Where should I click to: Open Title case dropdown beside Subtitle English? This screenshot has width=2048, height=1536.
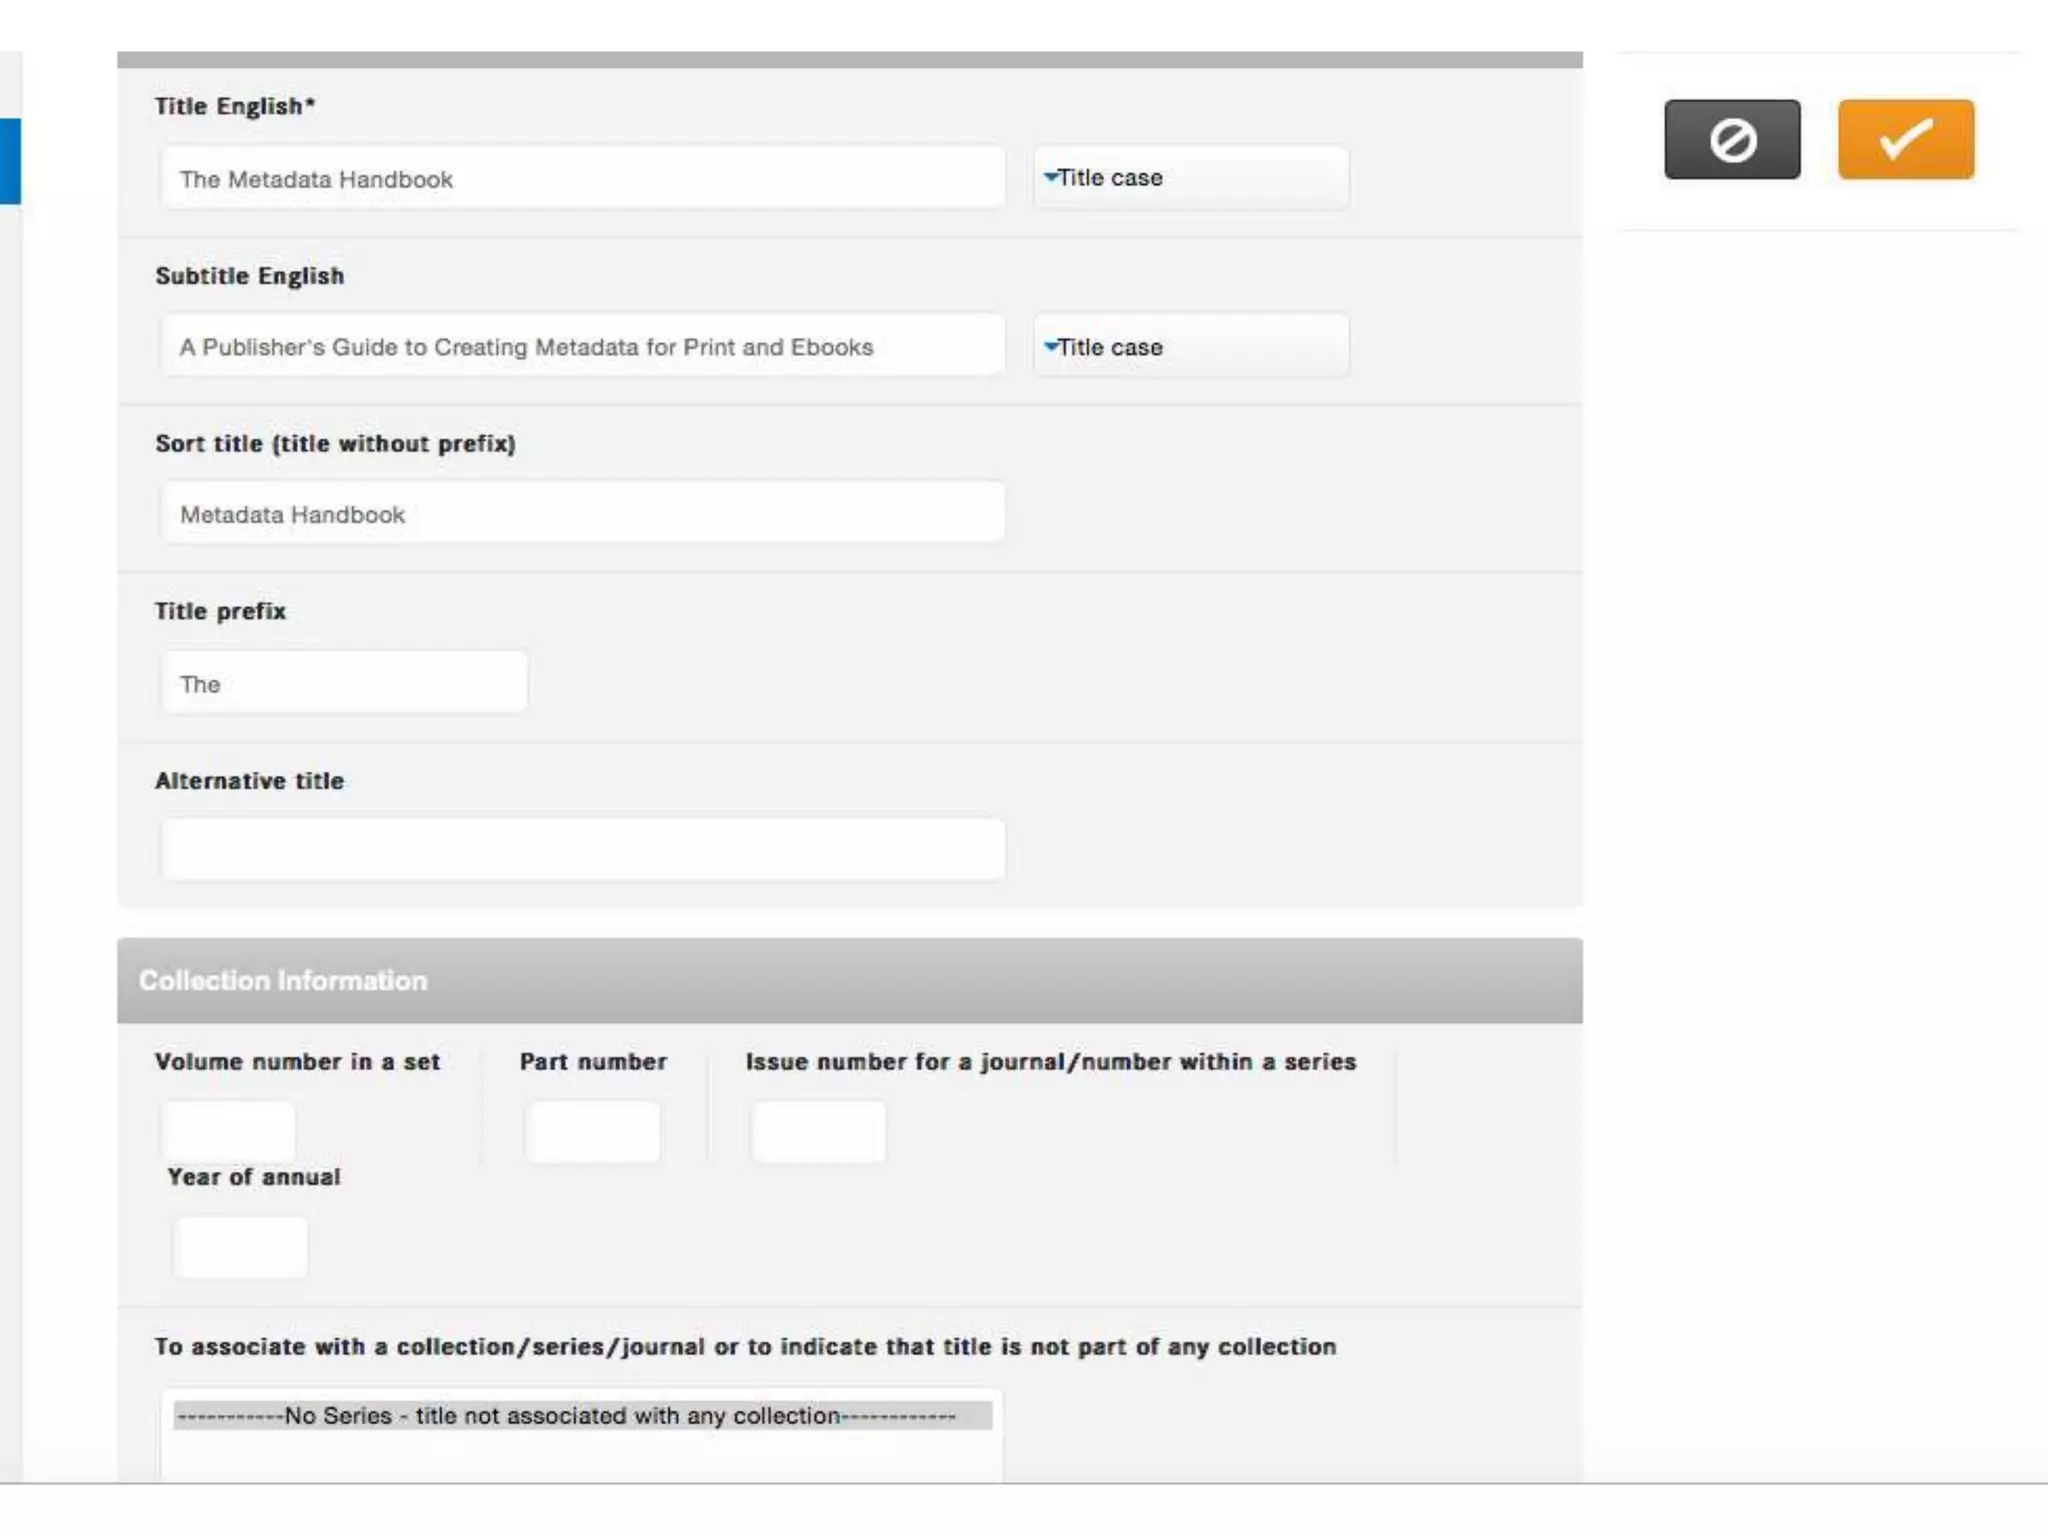1190,347
